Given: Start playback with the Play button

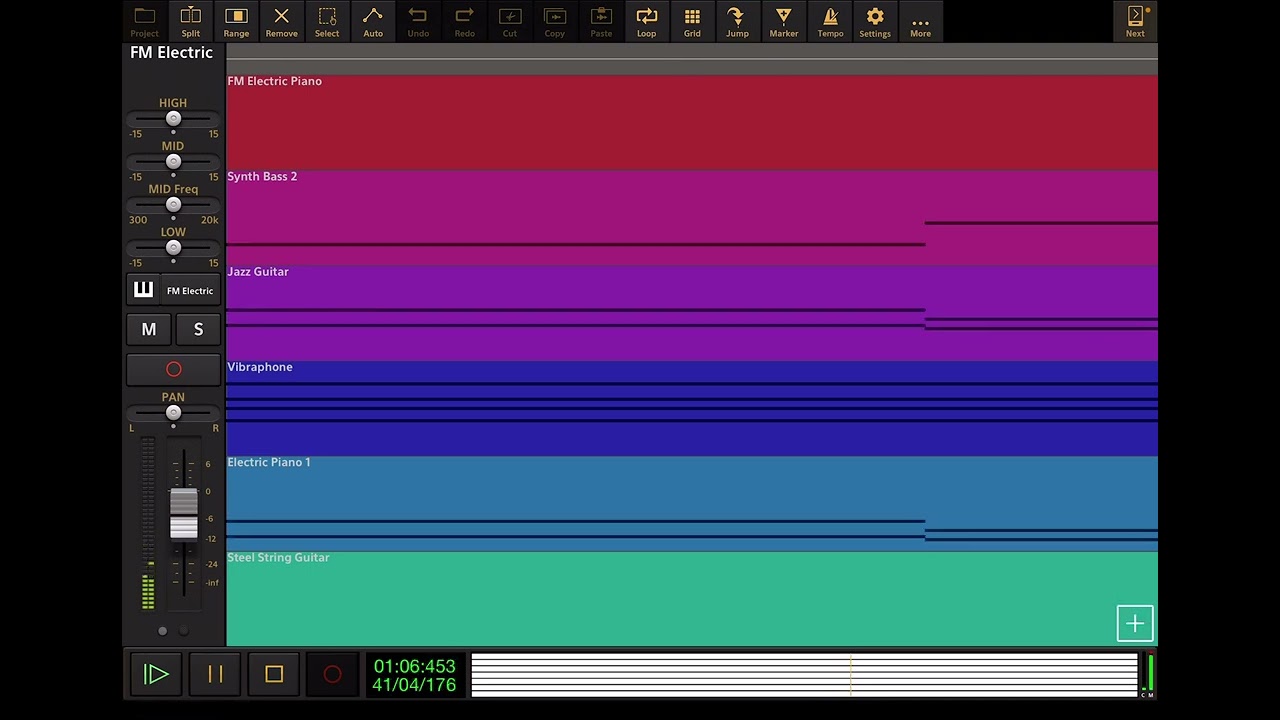Looking at the screenshot, I should 156,674.
